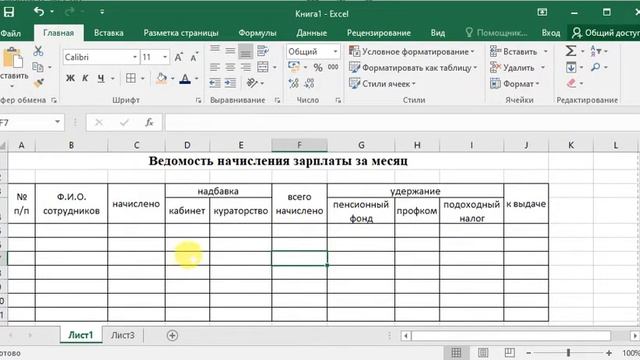Switch to the Вставка tab
640x360 pixels.
pyautogui.click(x=109, y=33)
